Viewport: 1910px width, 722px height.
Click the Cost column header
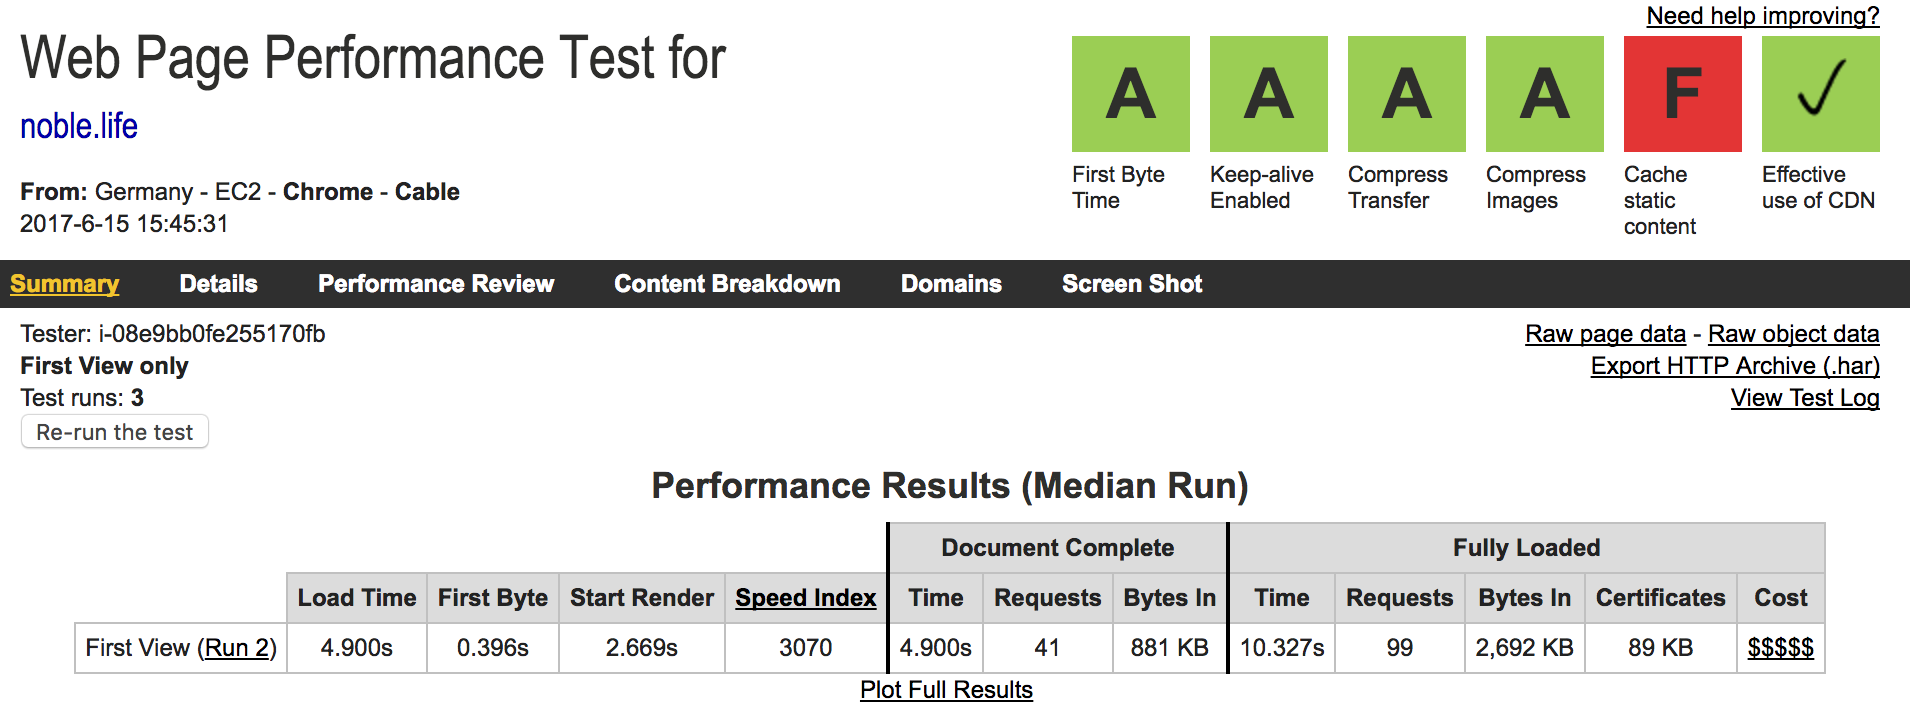1781,598
